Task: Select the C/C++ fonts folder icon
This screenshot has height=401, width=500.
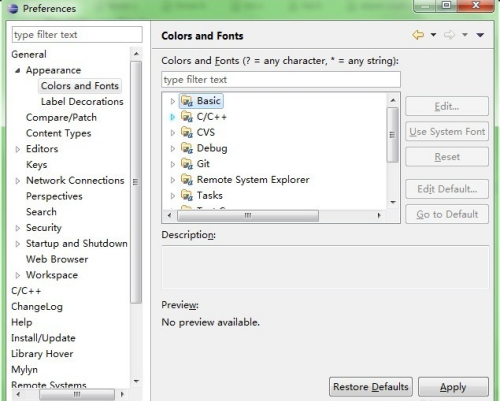Action: click(187, 117)
